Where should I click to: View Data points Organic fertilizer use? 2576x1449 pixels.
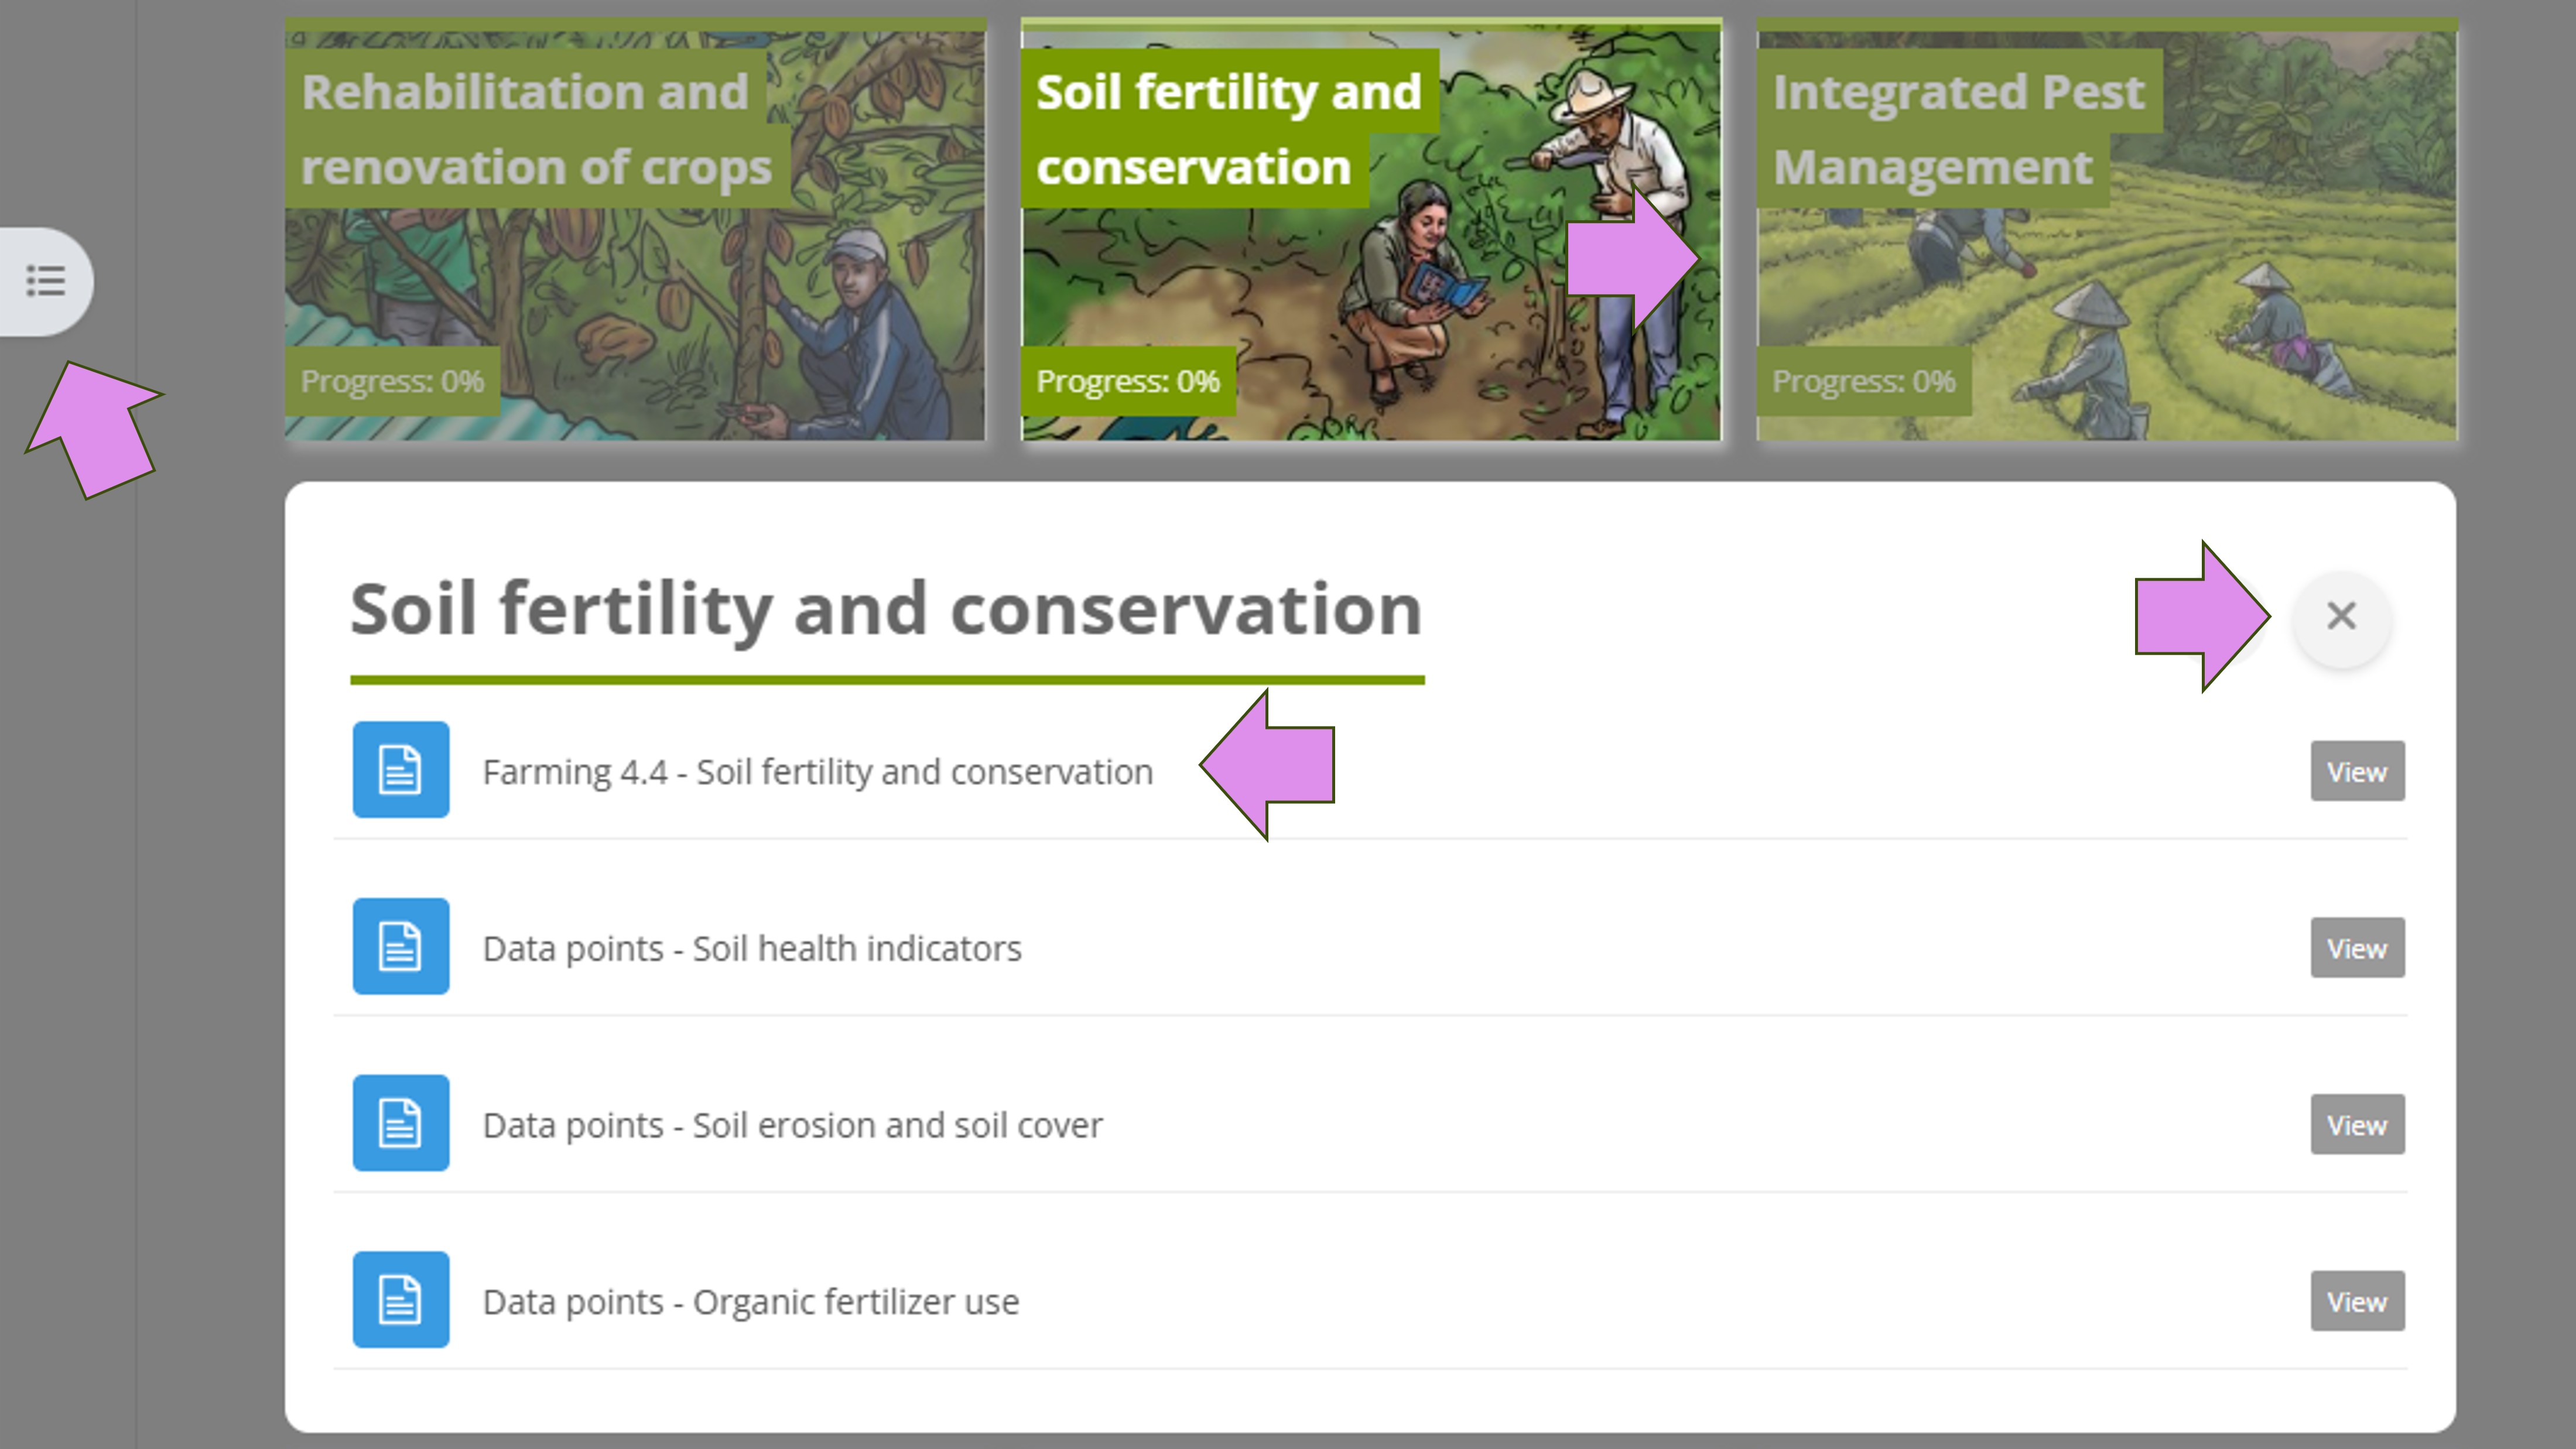pyautogui.click(x=2356, y=1302)
